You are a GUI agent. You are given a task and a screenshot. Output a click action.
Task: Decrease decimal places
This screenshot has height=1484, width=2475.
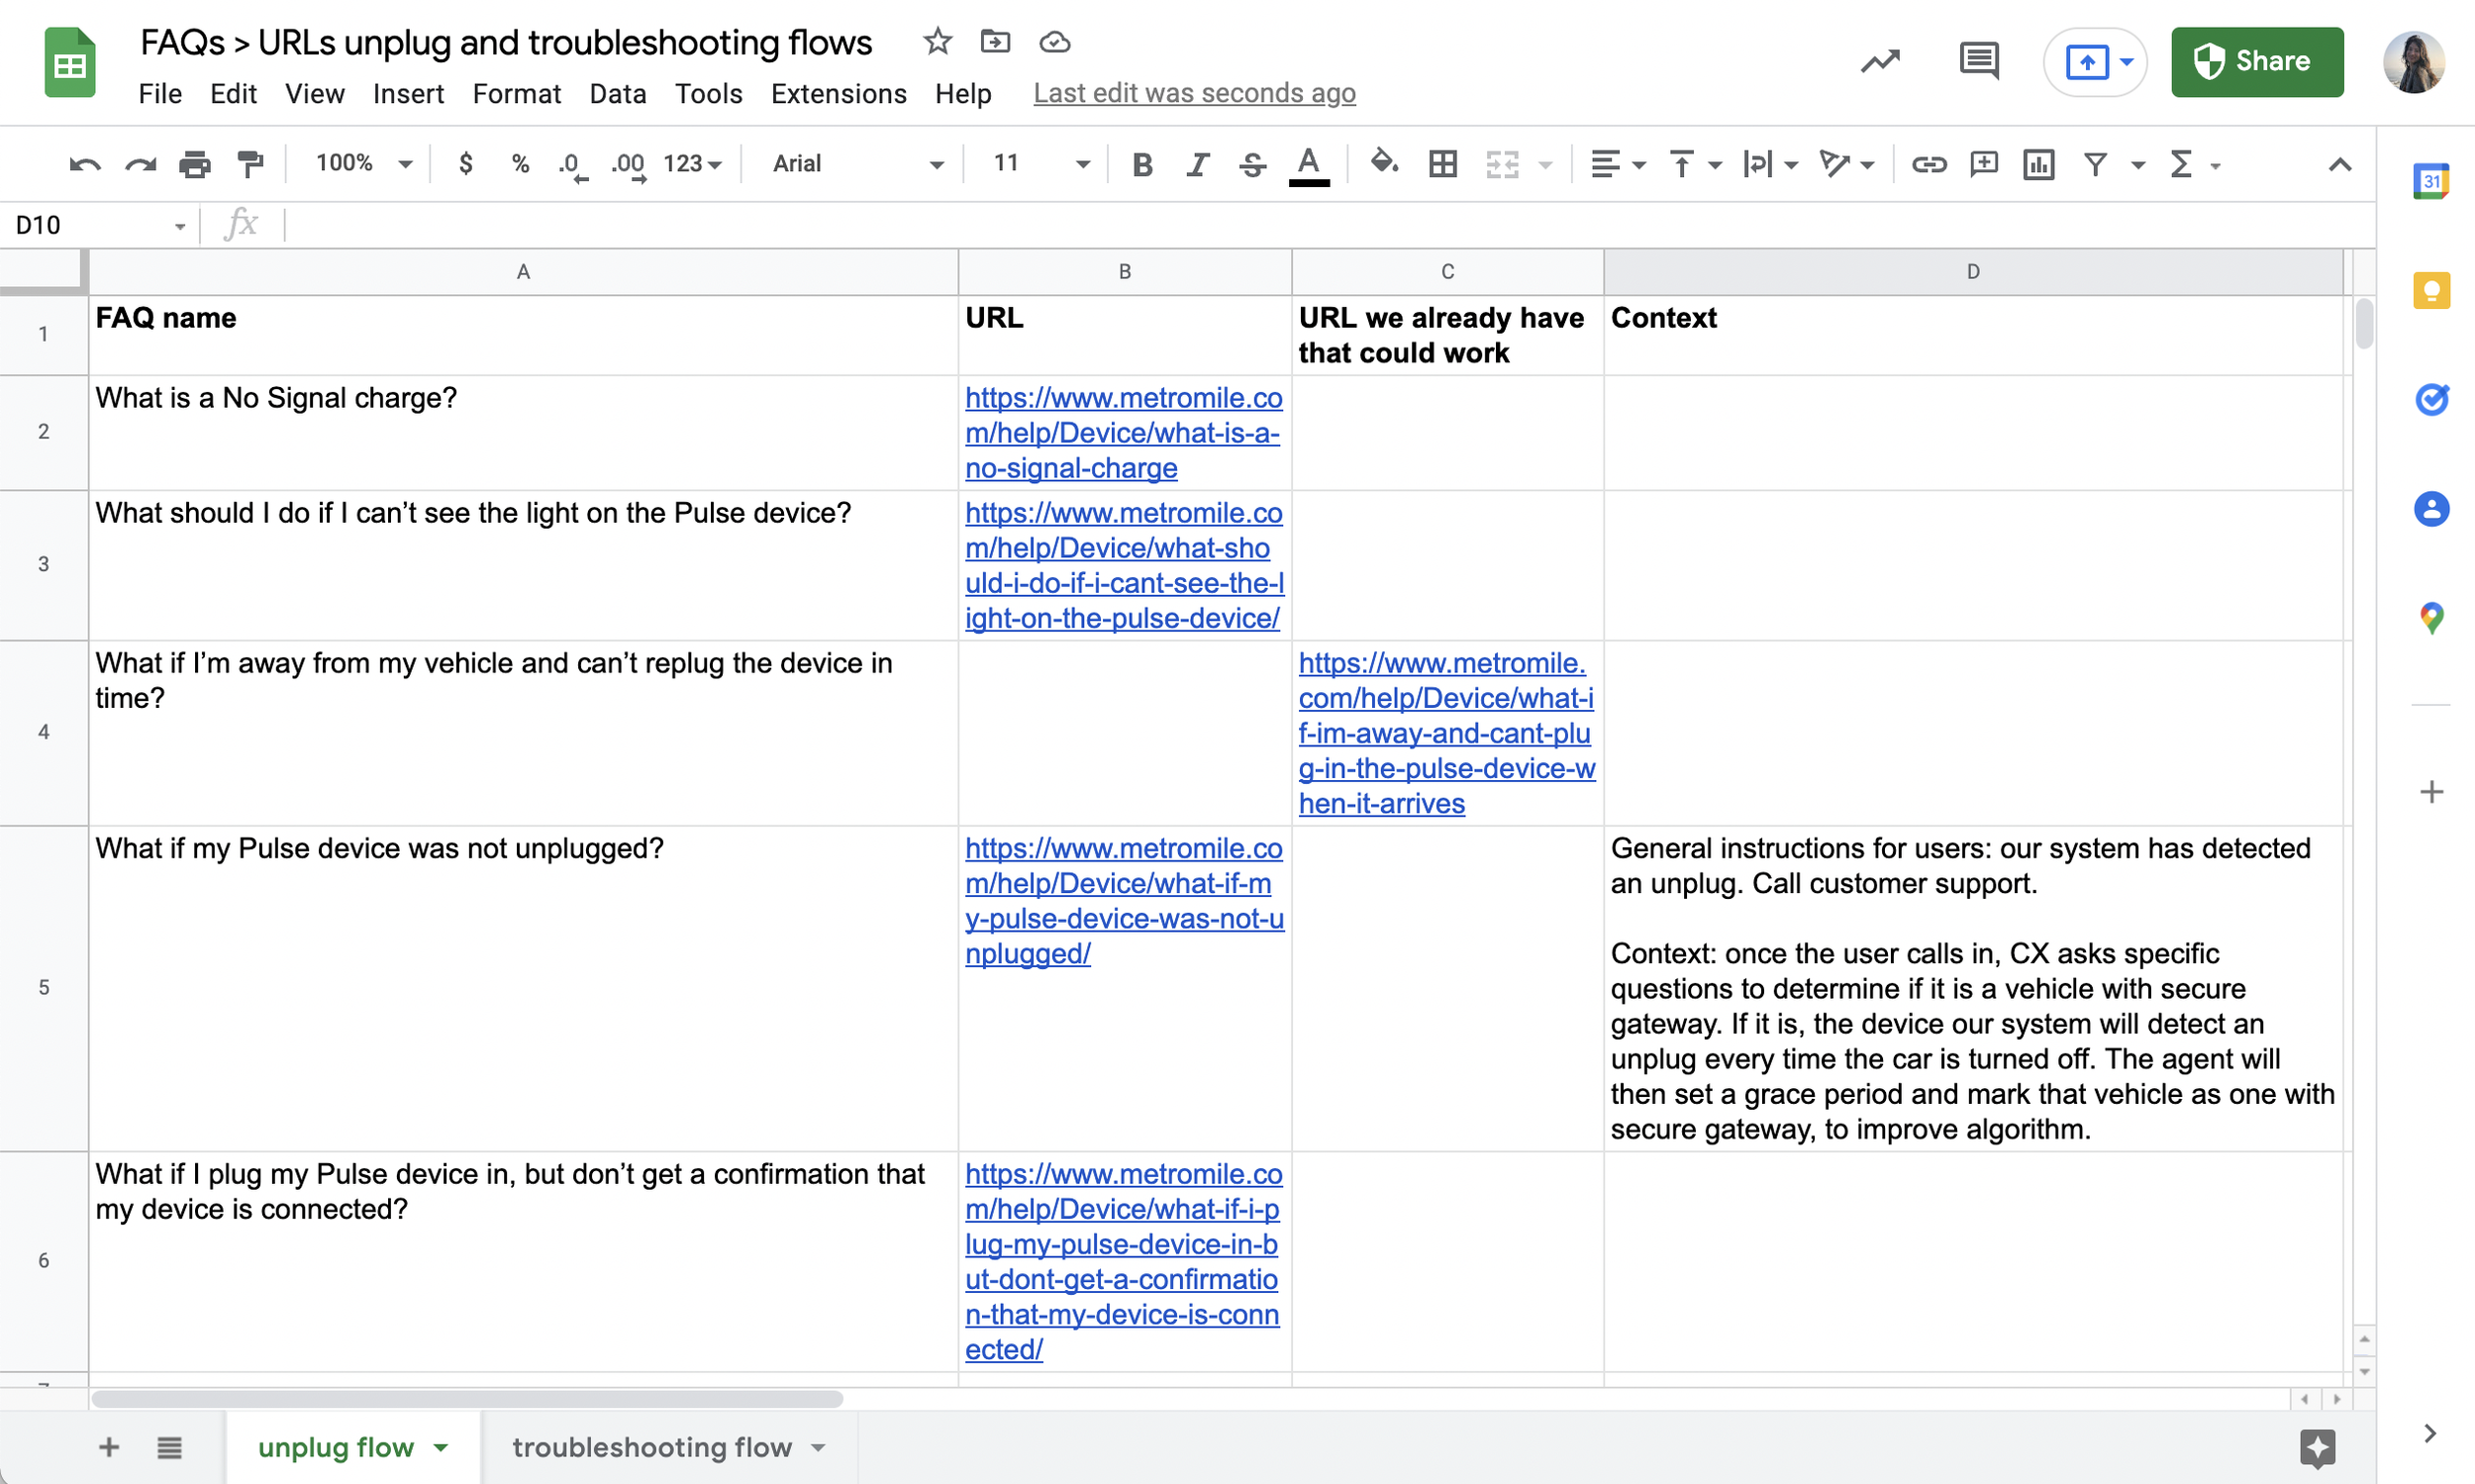(572, 164)
